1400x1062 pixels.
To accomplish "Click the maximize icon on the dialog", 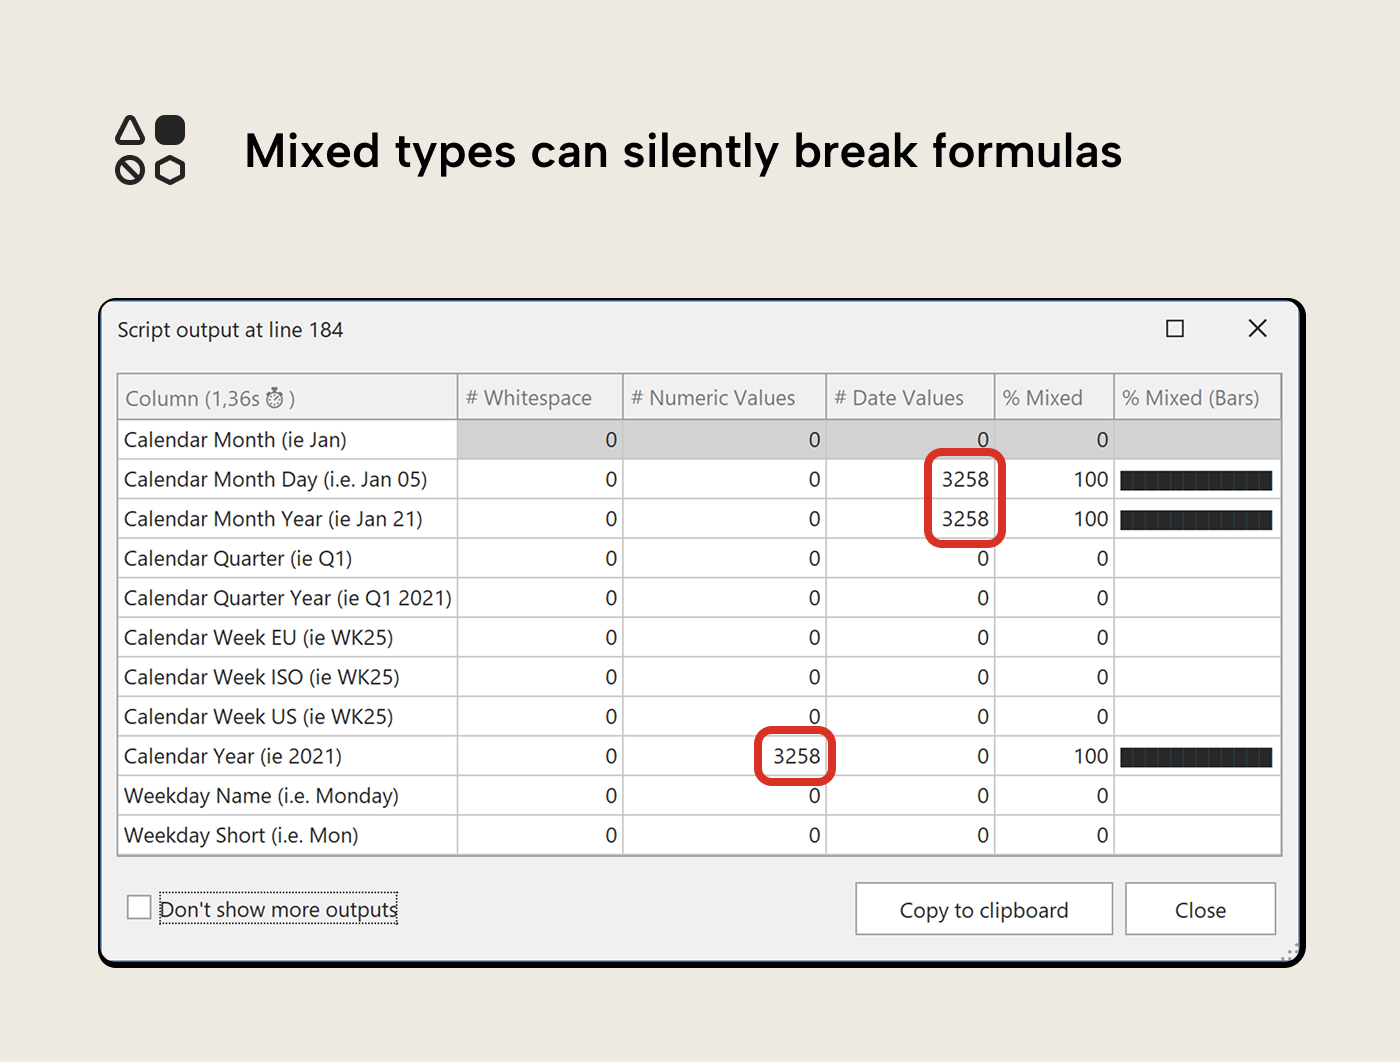I will coord(1175,328).
